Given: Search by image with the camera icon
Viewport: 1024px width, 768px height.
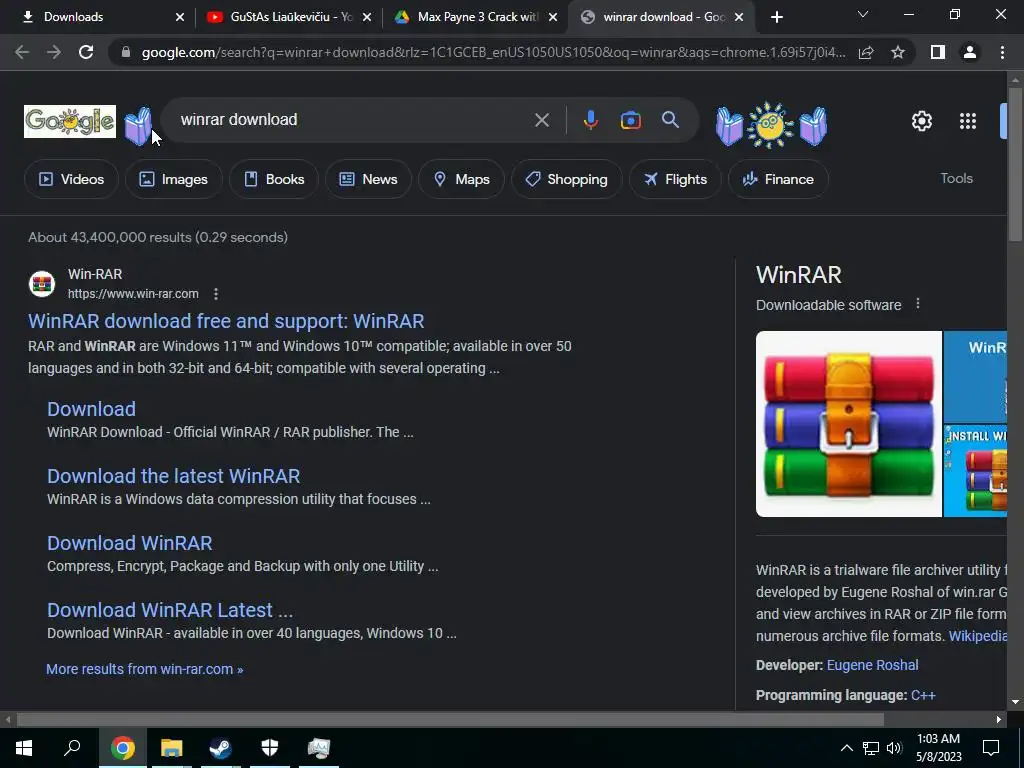Looking at the screenshot, I should (x=630, y=120).
